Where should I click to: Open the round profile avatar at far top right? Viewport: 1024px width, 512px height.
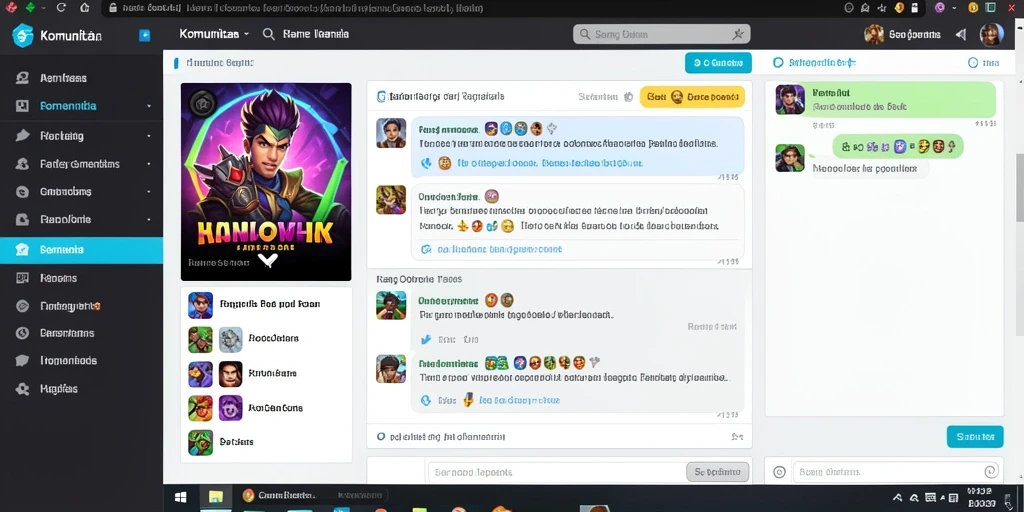(x=991, y=35)
